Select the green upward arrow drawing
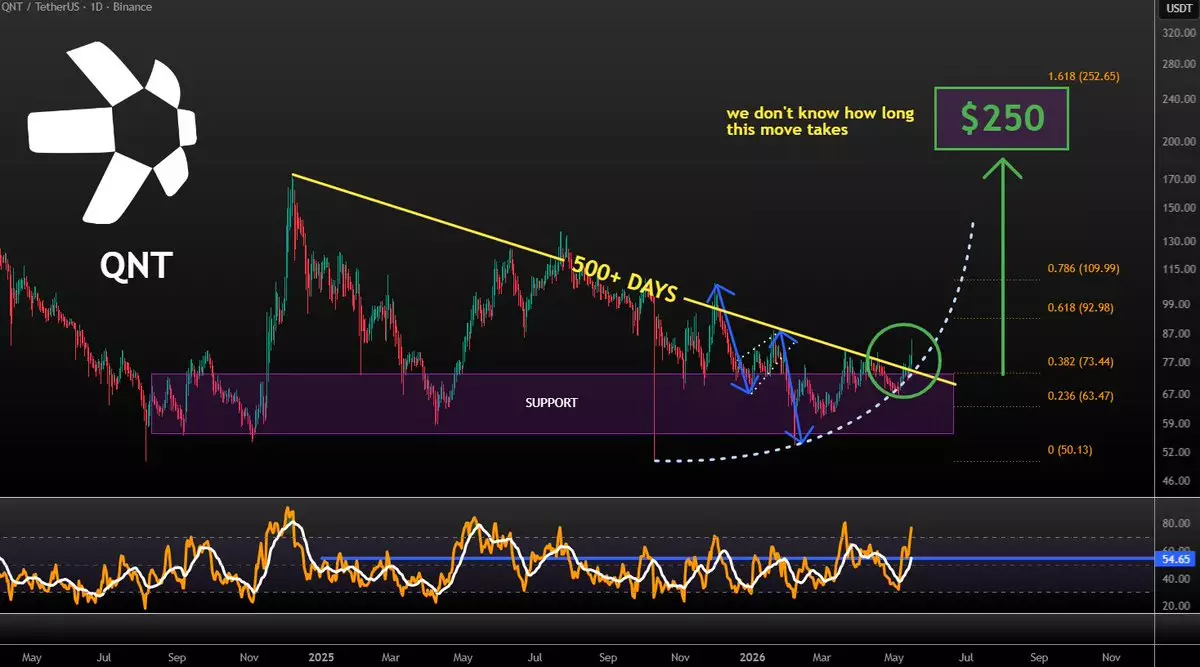The image size is (1200, 667). [x=1003, y=266]
